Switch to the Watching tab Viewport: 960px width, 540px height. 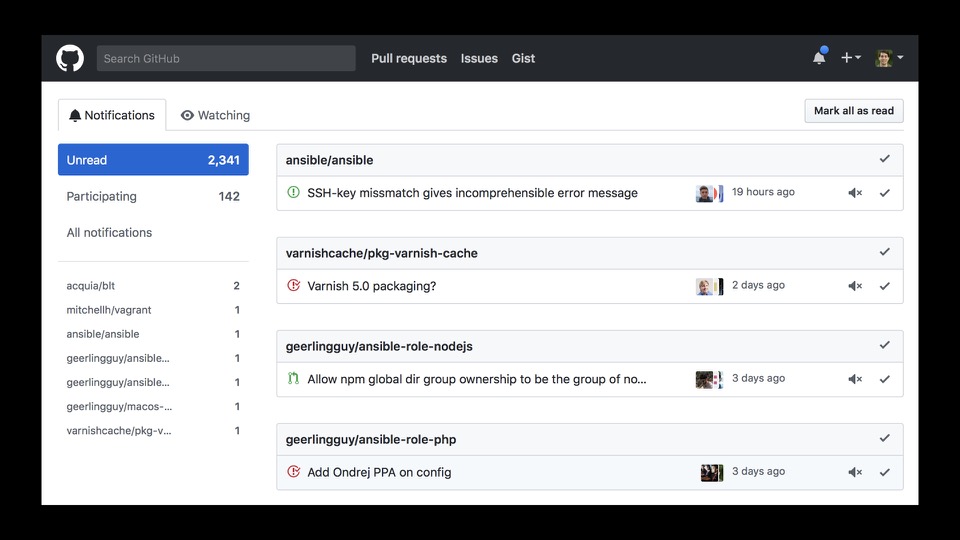pos(216,115)
